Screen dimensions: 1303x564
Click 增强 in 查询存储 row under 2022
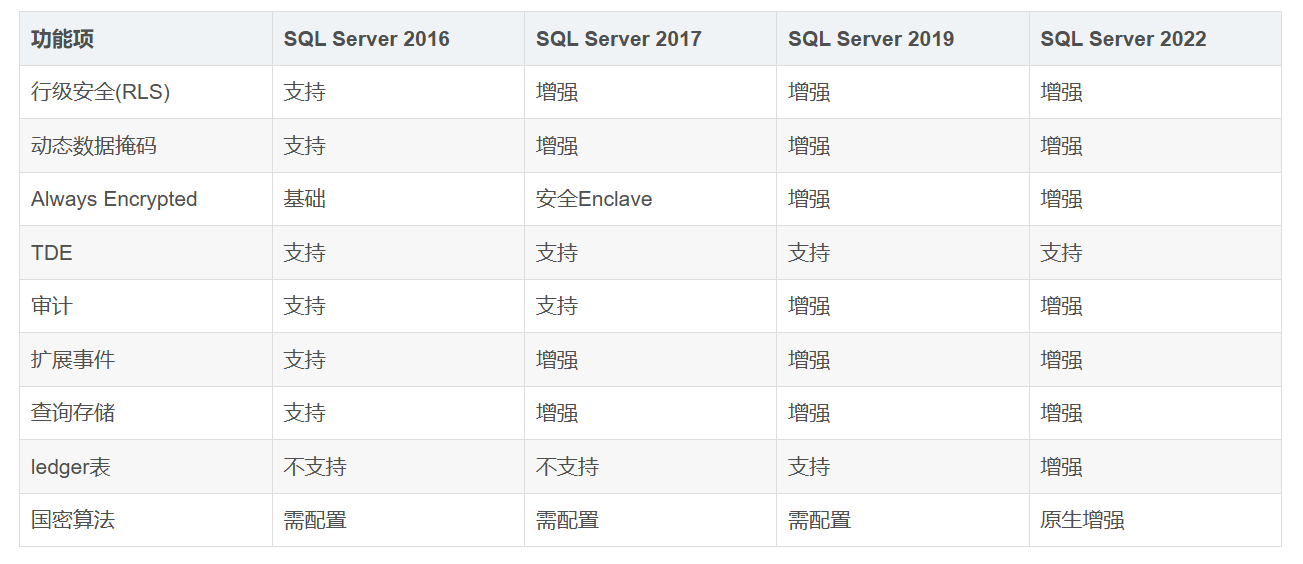coord(1061,413)
